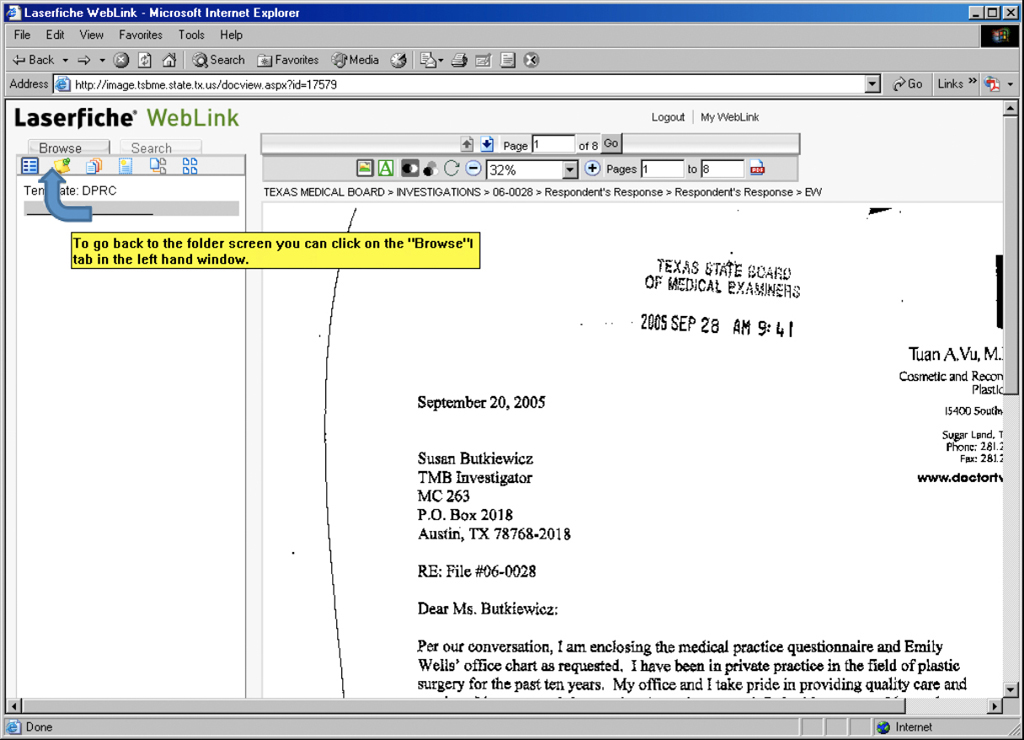The width and height of the screenshot is (1024, 740).
Task: Open the Back button history dropdown arrow
Action: 65,60
